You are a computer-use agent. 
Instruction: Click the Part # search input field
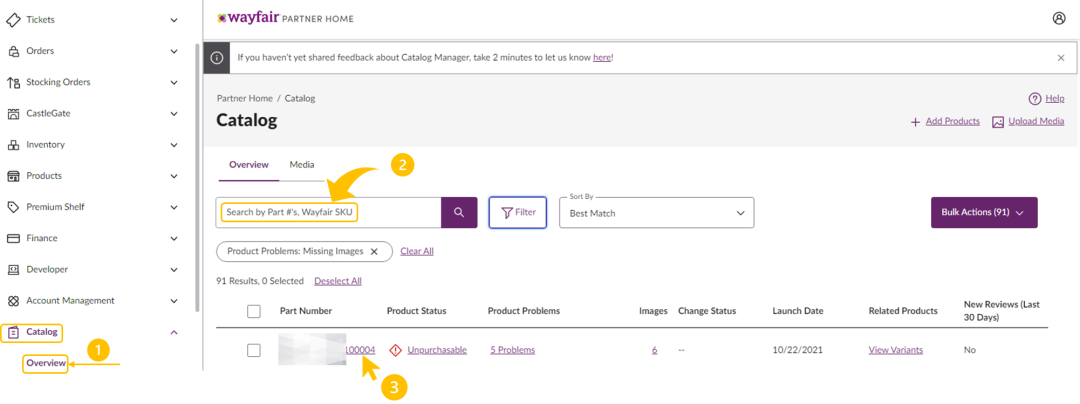pos(329,212)
